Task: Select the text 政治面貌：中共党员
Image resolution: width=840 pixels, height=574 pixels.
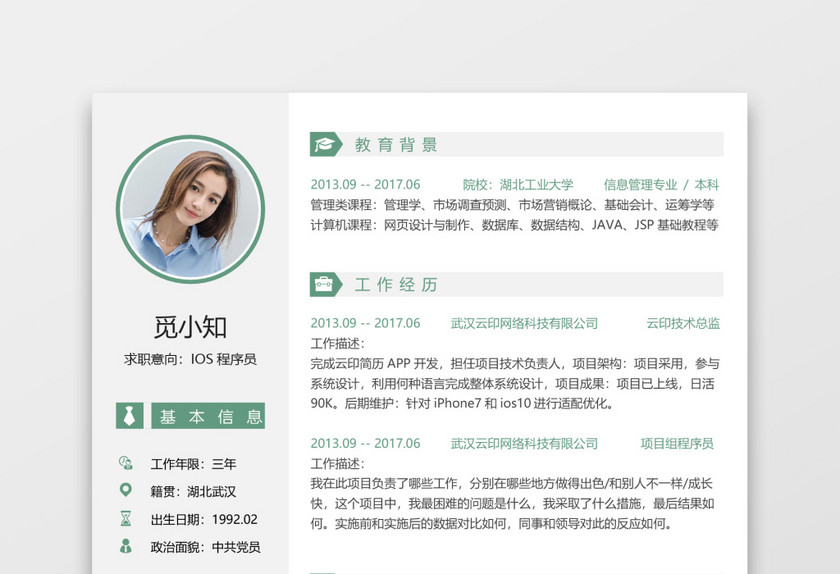Action: click(206, 547)
